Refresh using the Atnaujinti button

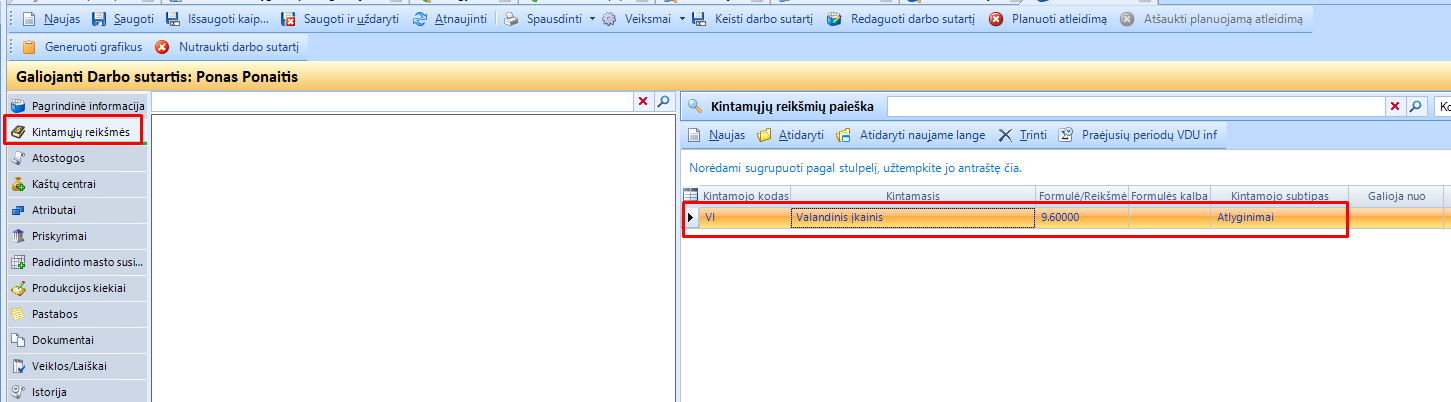point(451,19)
